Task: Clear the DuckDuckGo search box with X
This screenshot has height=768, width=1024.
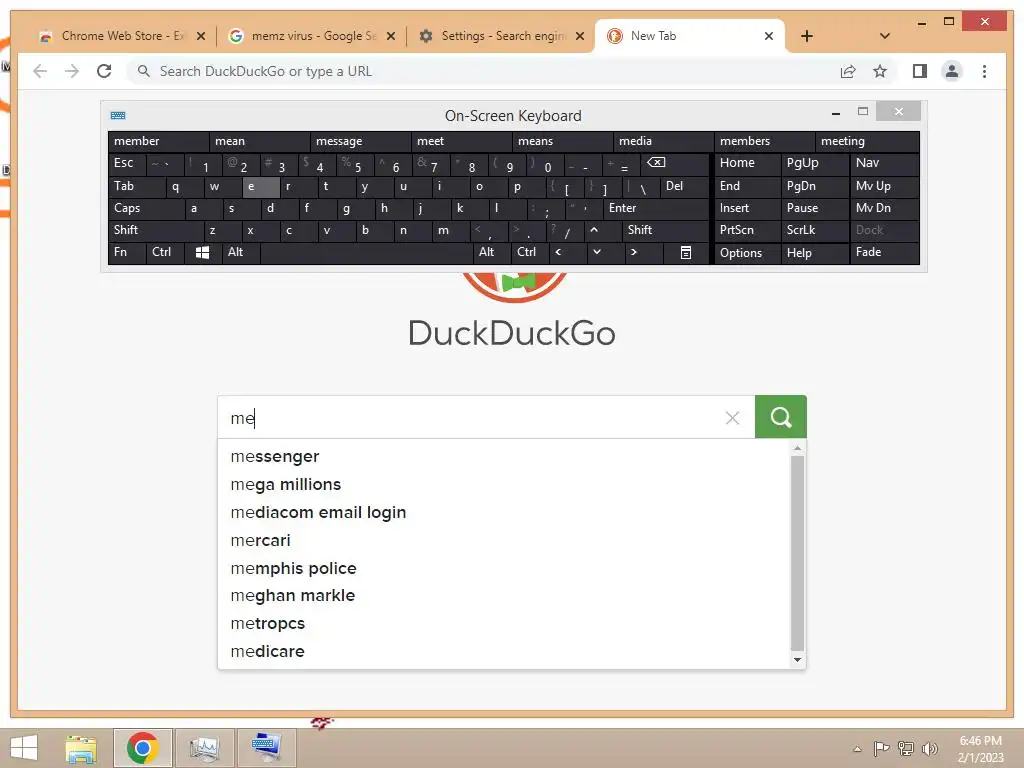Action: coord(732,418)
